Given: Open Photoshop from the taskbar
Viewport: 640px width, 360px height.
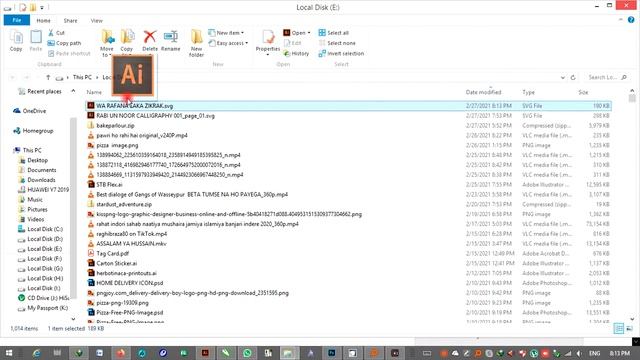Looking at the screenshot, I should point(331,353).
